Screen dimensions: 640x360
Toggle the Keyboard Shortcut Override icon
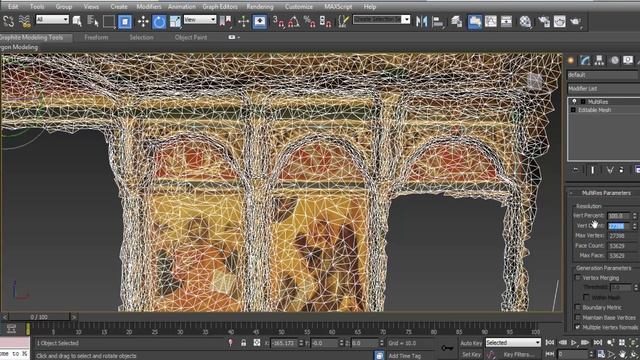(x=260, y=21)
